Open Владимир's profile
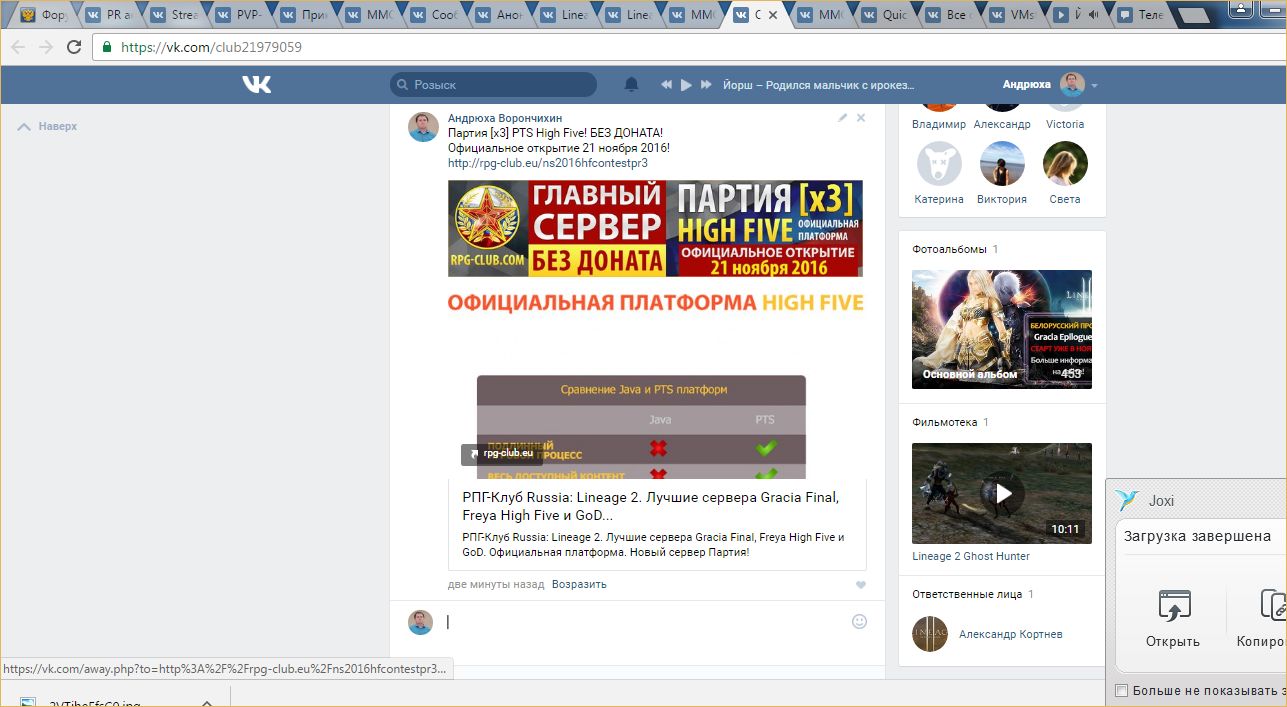 tap(939, 124)
